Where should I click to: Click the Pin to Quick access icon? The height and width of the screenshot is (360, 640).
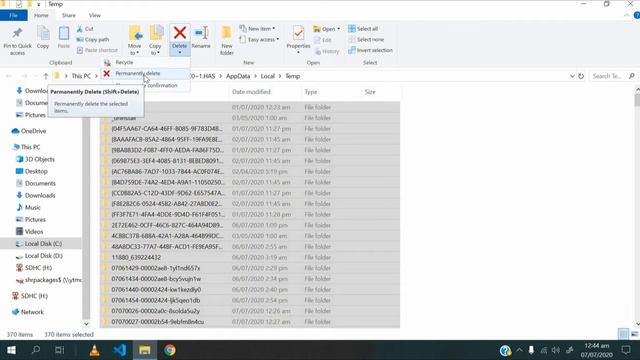coord(17,34)
